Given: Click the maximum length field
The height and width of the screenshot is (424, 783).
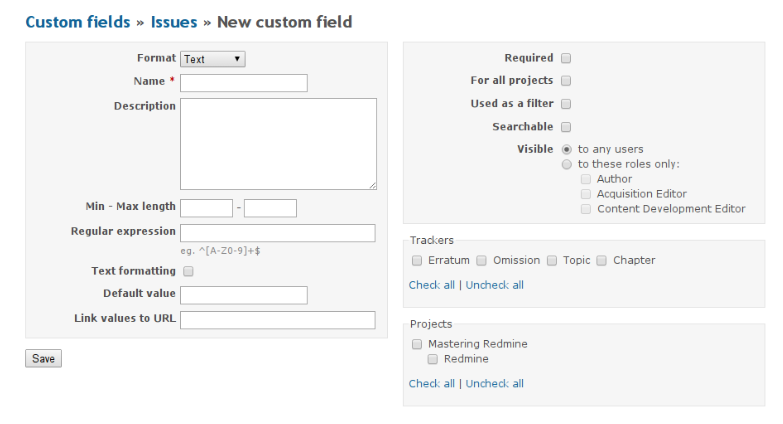Looking at the screenshot, I should point(270,208).
